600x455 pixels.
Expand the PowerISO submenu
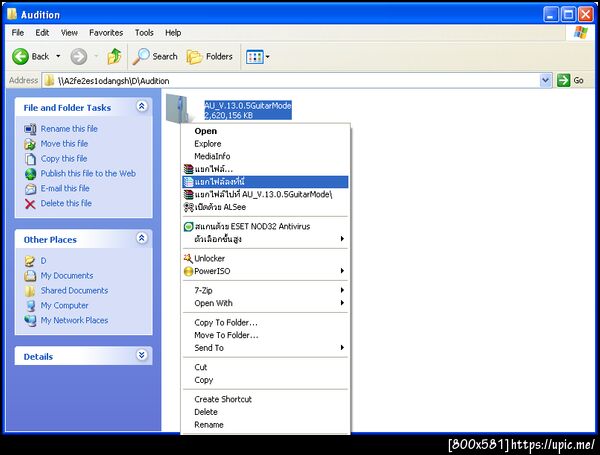click(266, 271)
